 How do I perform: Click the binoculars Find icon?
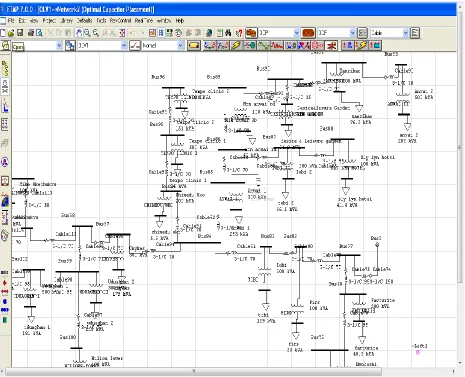228,33
